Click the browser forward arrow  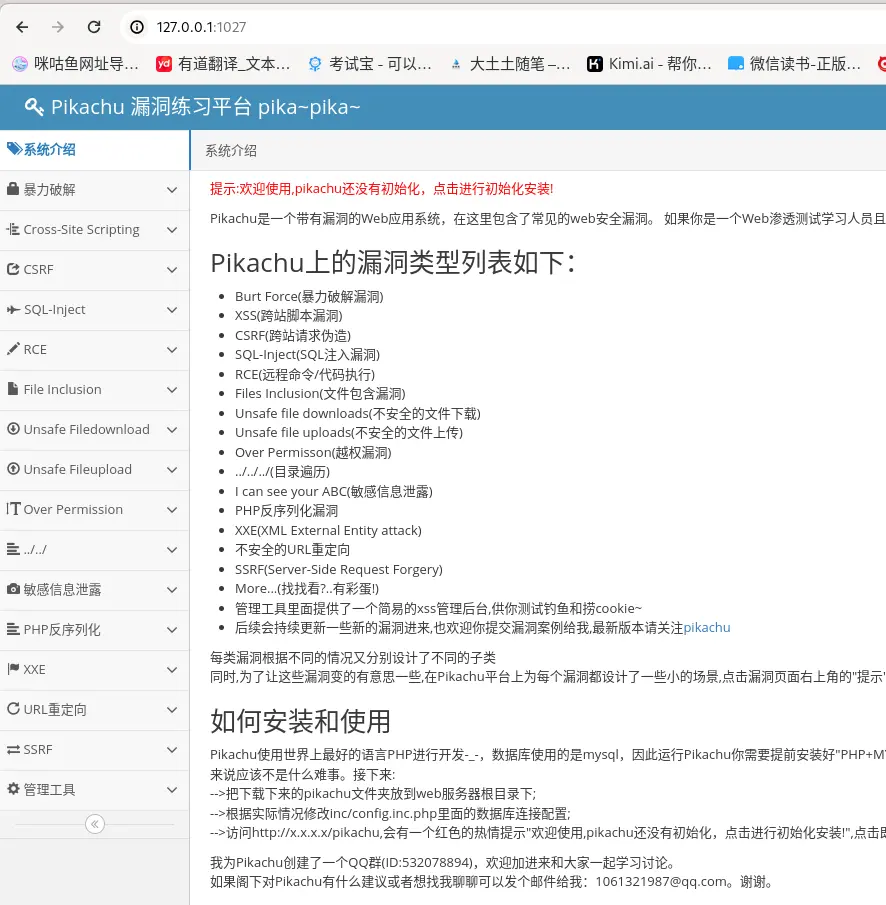pos(58,27)
